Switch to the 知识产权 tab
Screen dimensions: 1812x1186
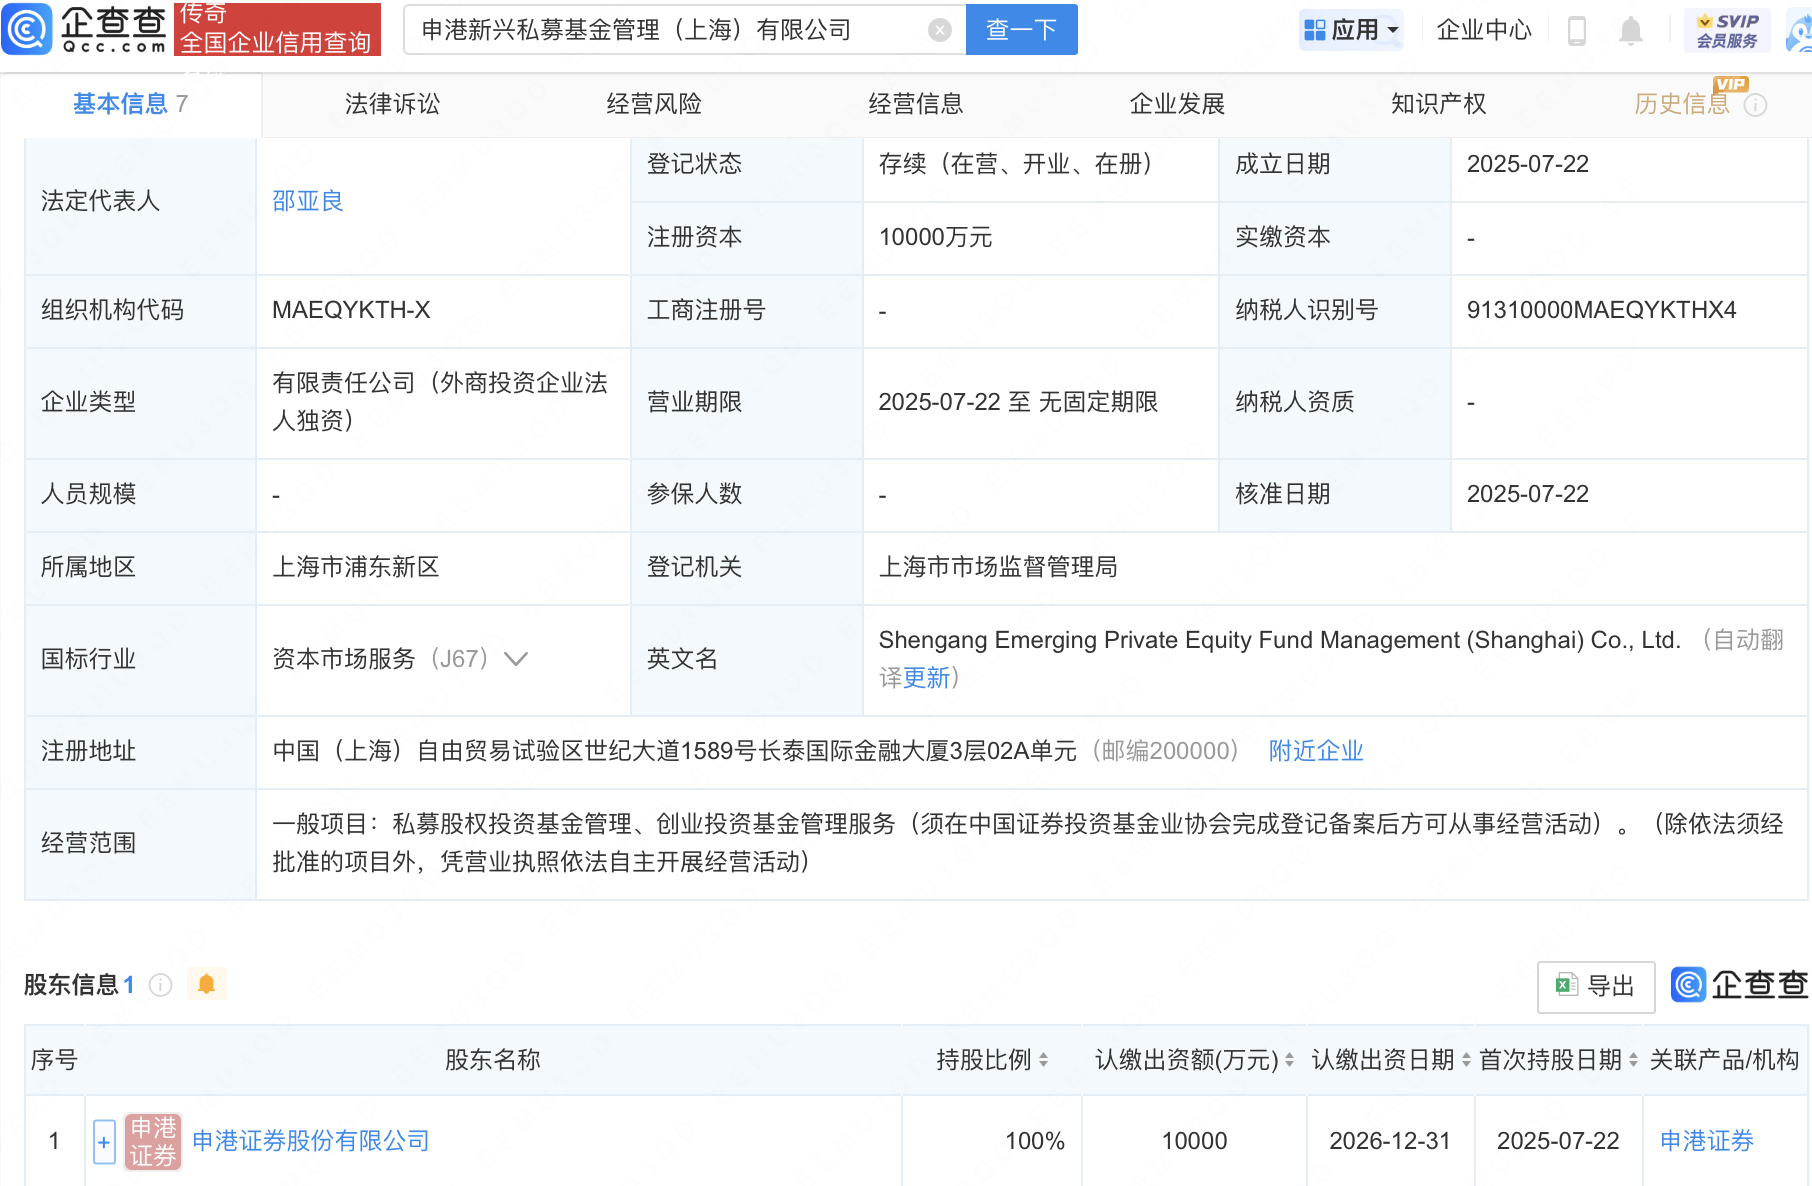point(1438,104)
